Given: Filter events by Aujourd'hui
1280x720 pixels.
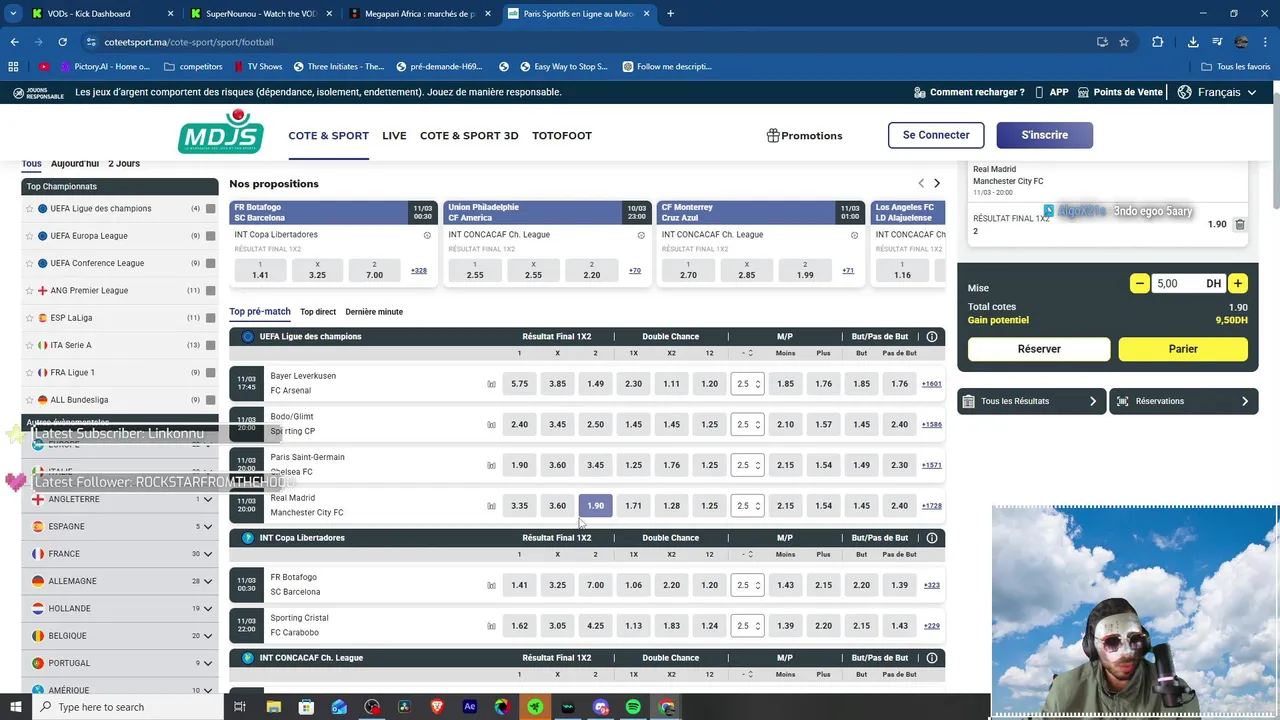Looking at the screenshot, I should (75, 163).
